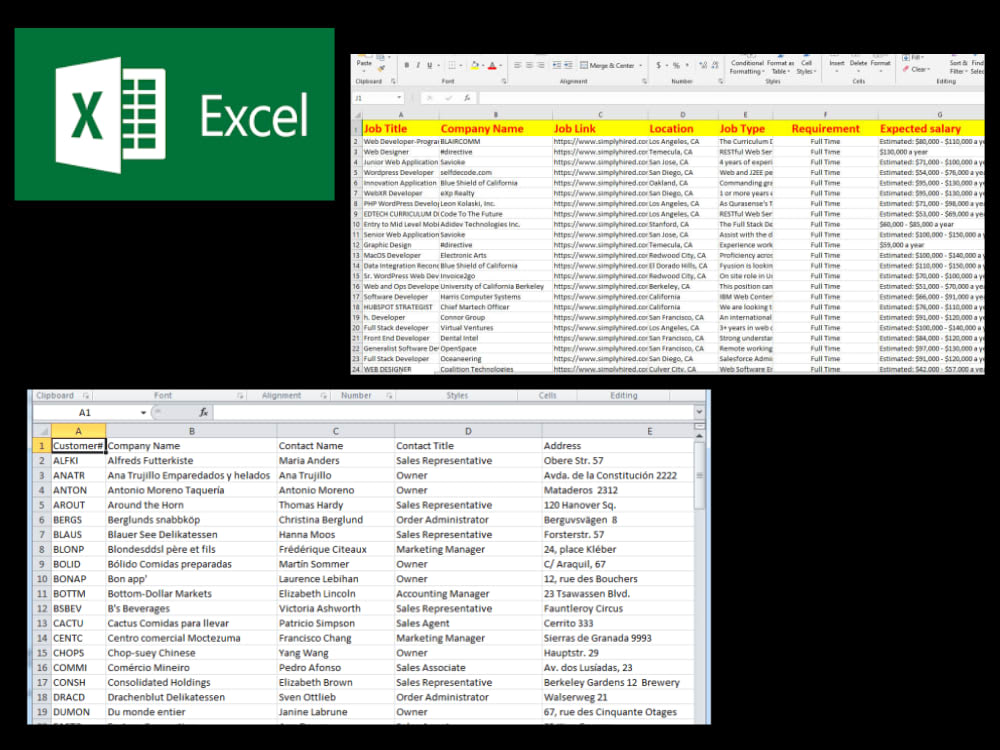The width and height of the screenshot is (1000, 750).
Task: Click Bold in top spreadsheet ribbon
Action: (x=407, y=65)
